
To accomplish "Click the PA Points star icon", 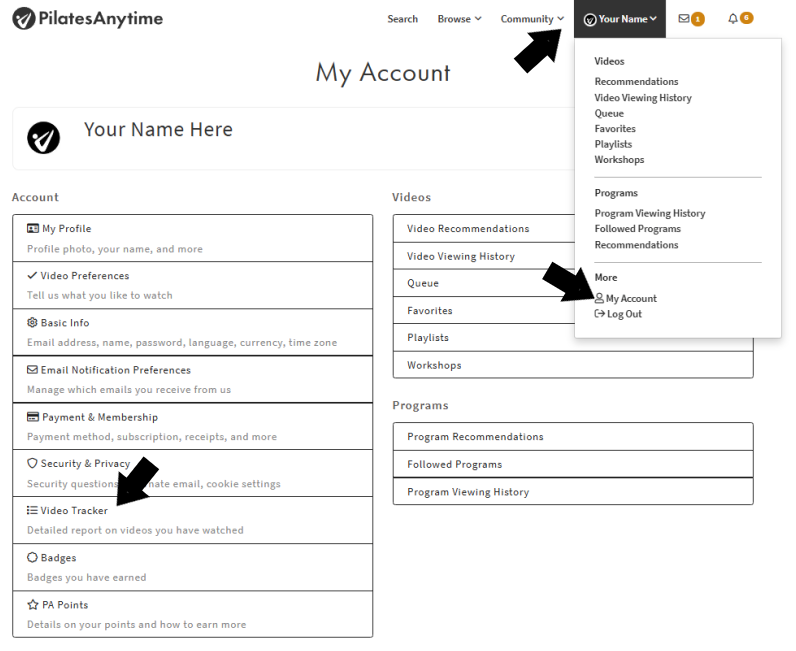I will 33,605.
